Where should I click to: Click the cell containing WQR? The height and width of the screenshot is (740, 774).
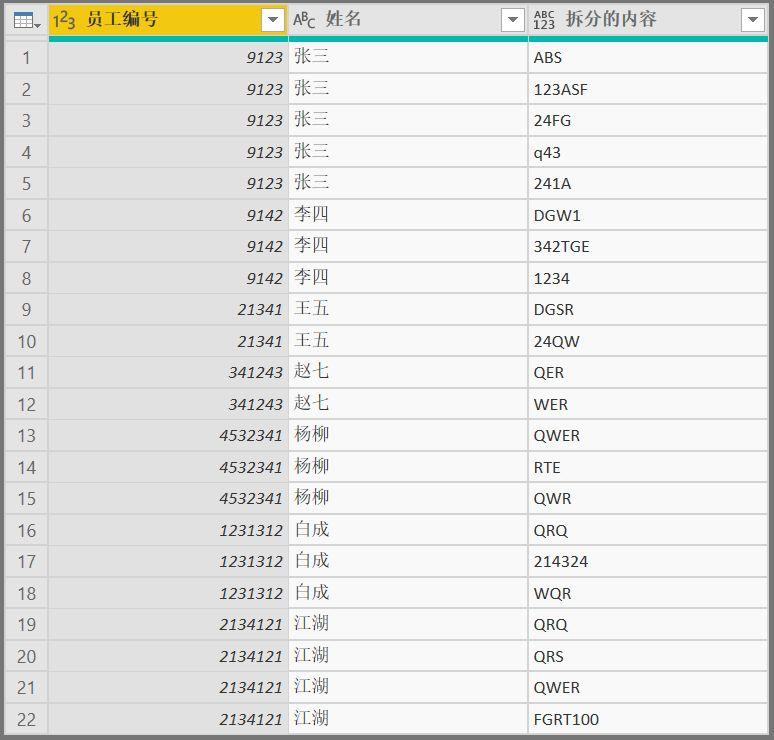[x=648, y=593]
